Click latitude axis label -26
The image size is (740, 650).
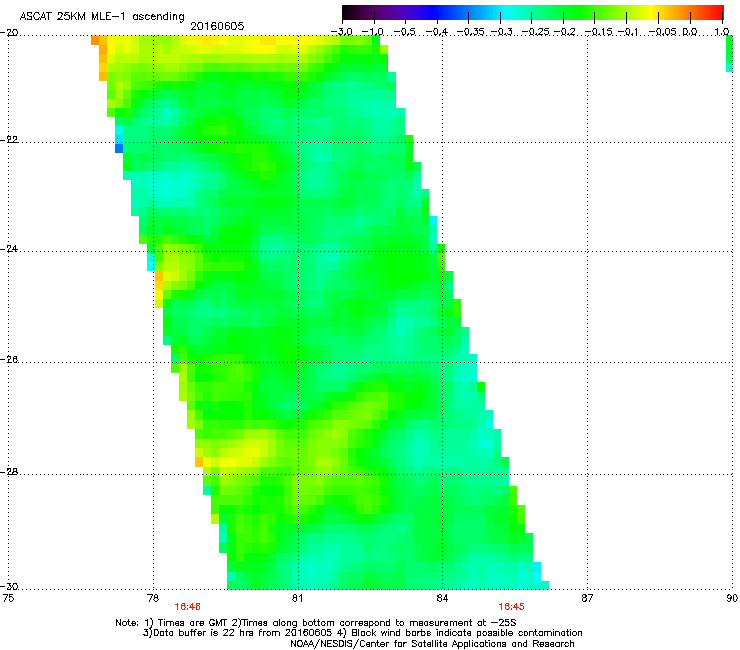[9, 360]
